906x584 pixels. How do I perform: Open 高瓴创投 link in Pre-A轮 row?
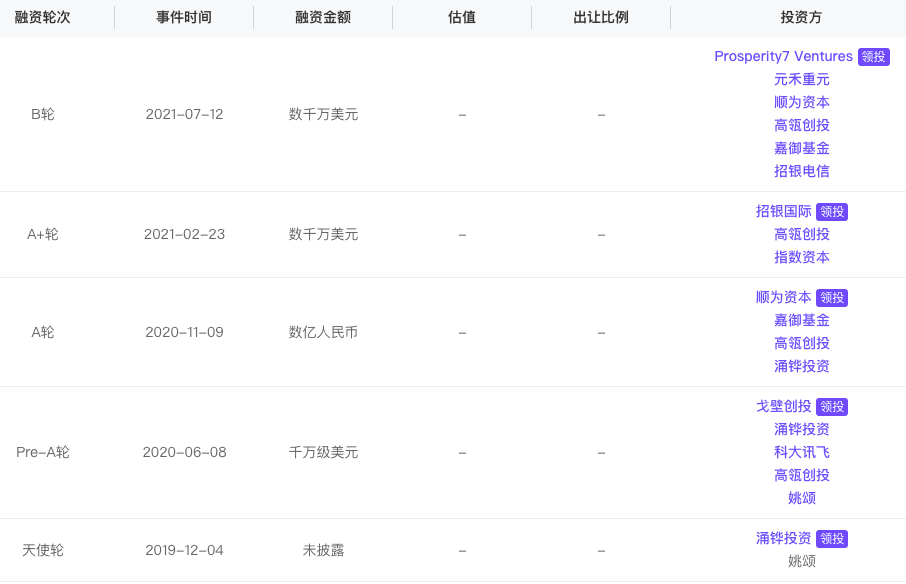pos(801,475)
